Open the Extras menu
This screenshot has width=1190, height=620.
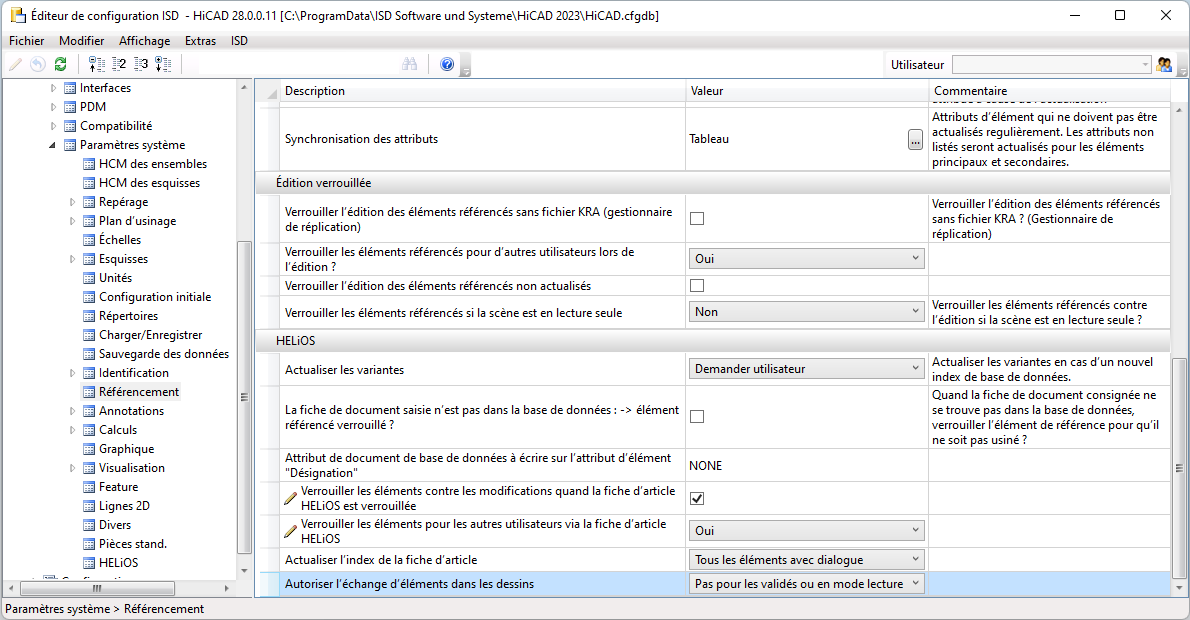(200, 41)
